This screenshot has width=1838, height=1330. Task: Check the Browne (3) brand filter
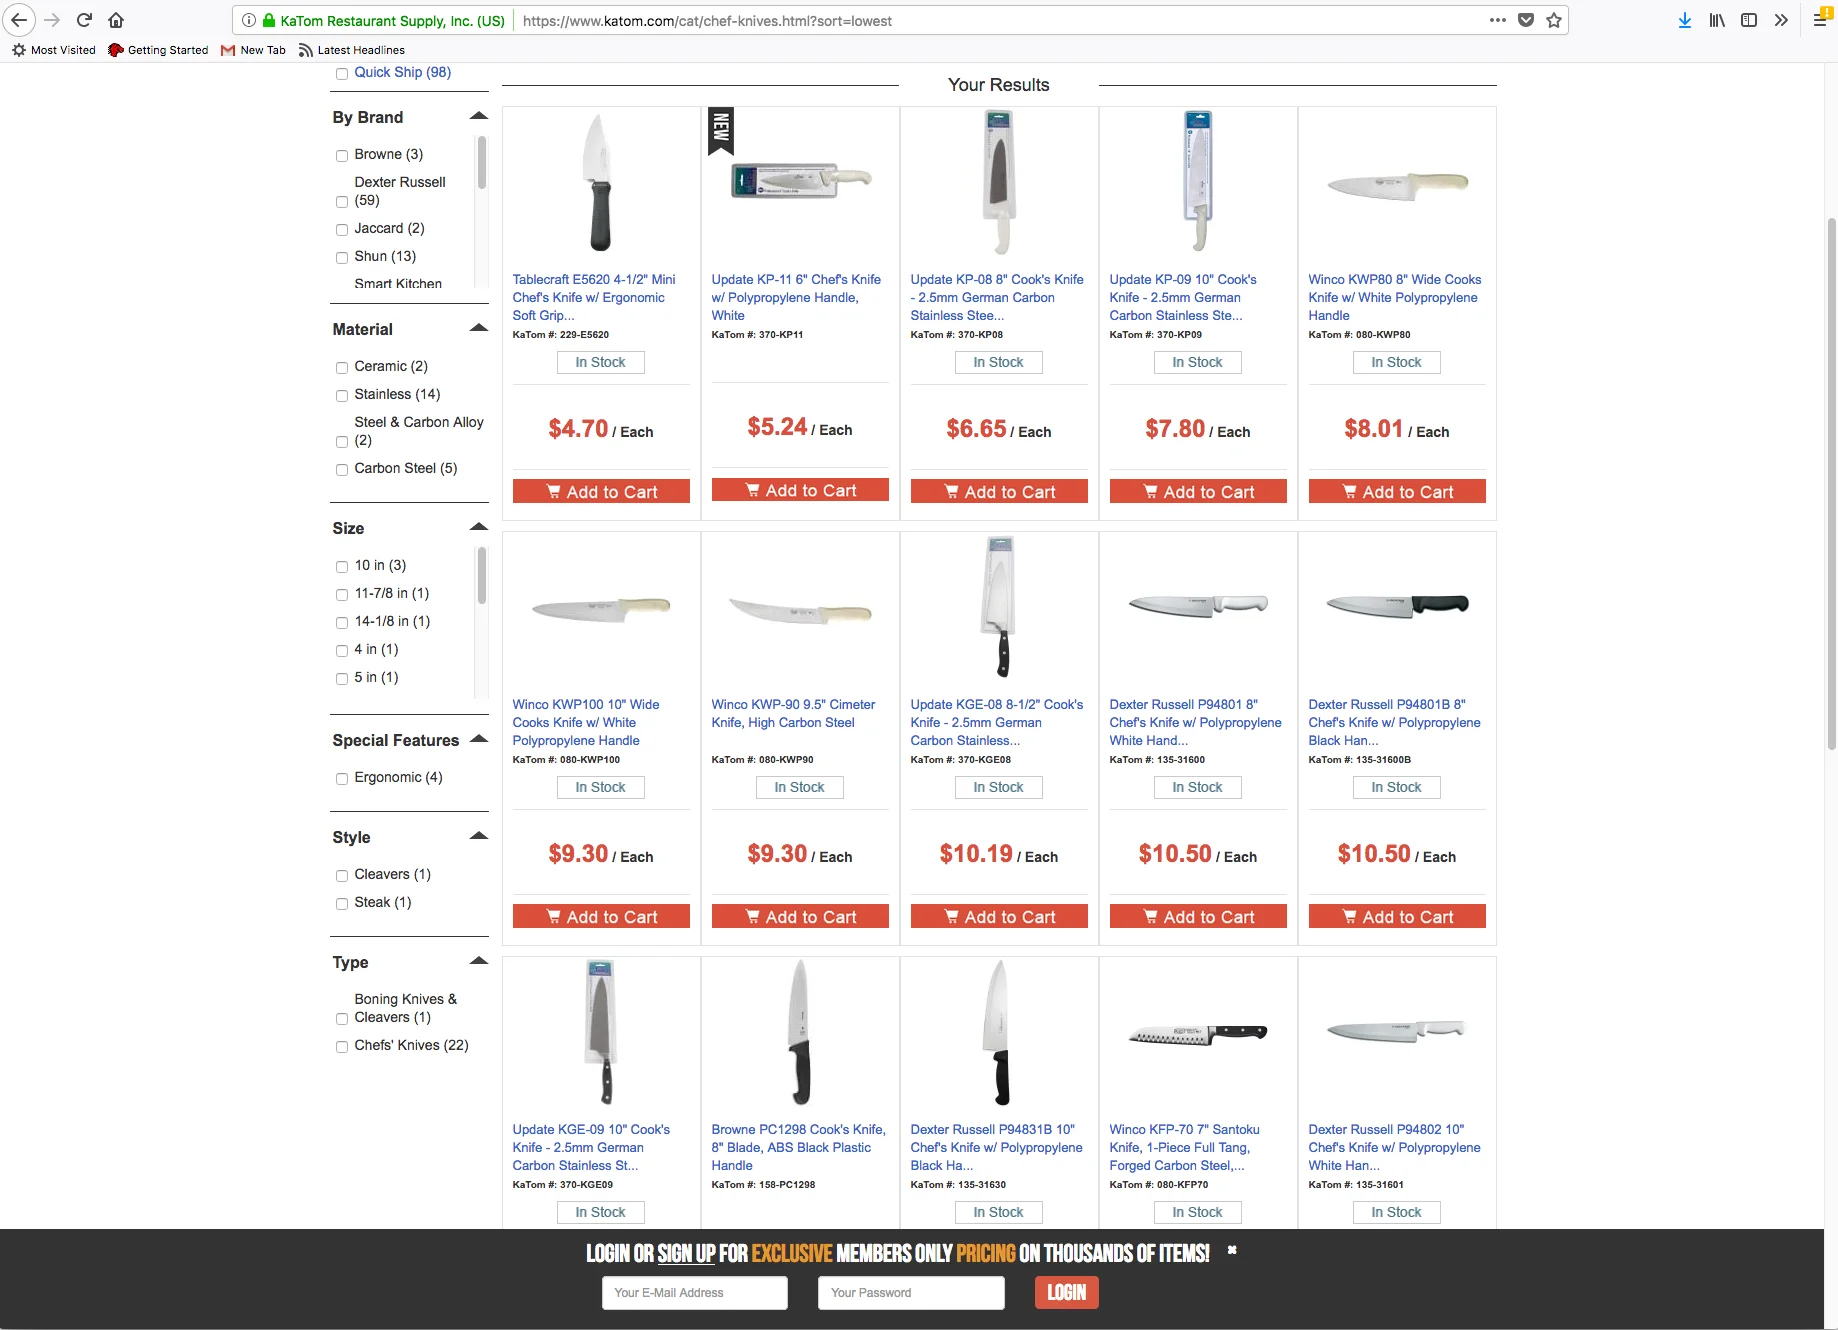point(342,156)
